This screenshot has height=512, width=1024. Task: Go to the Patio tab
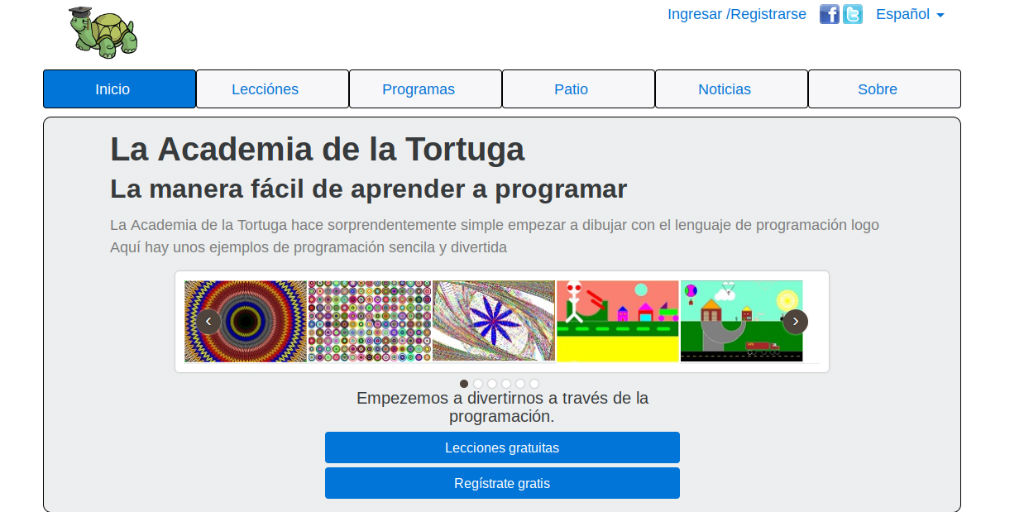578,89
